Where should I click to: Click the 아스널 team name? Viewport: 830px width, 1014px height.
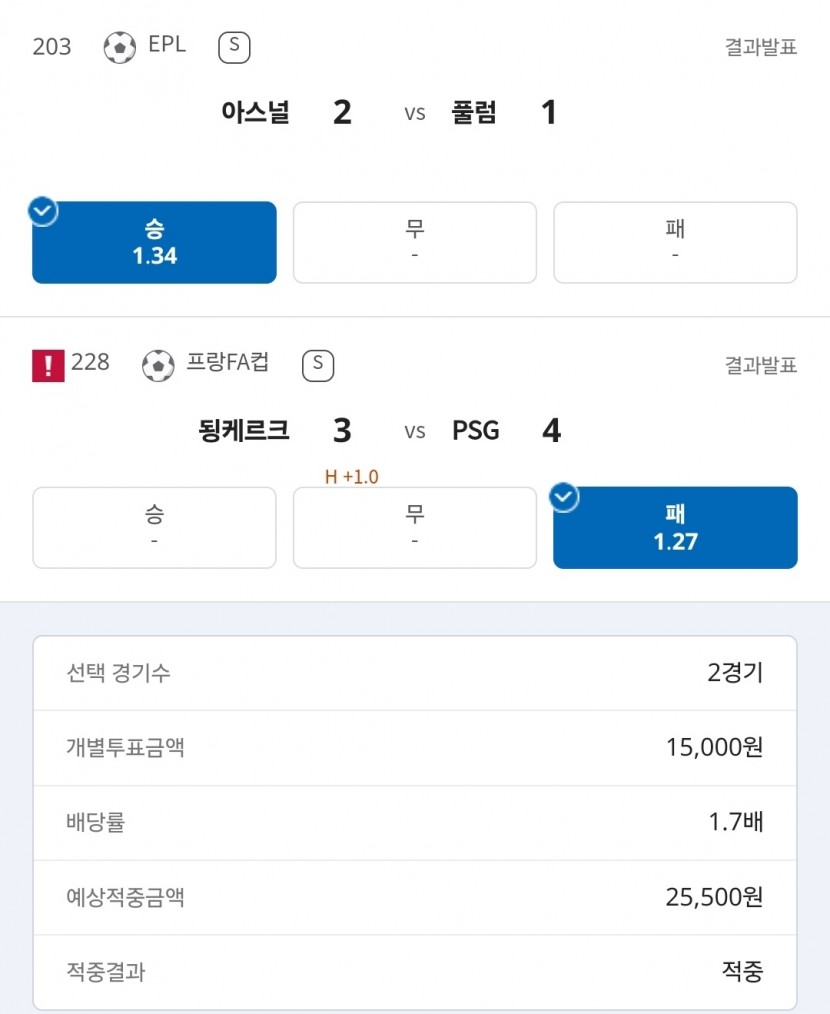pos(256,112)
